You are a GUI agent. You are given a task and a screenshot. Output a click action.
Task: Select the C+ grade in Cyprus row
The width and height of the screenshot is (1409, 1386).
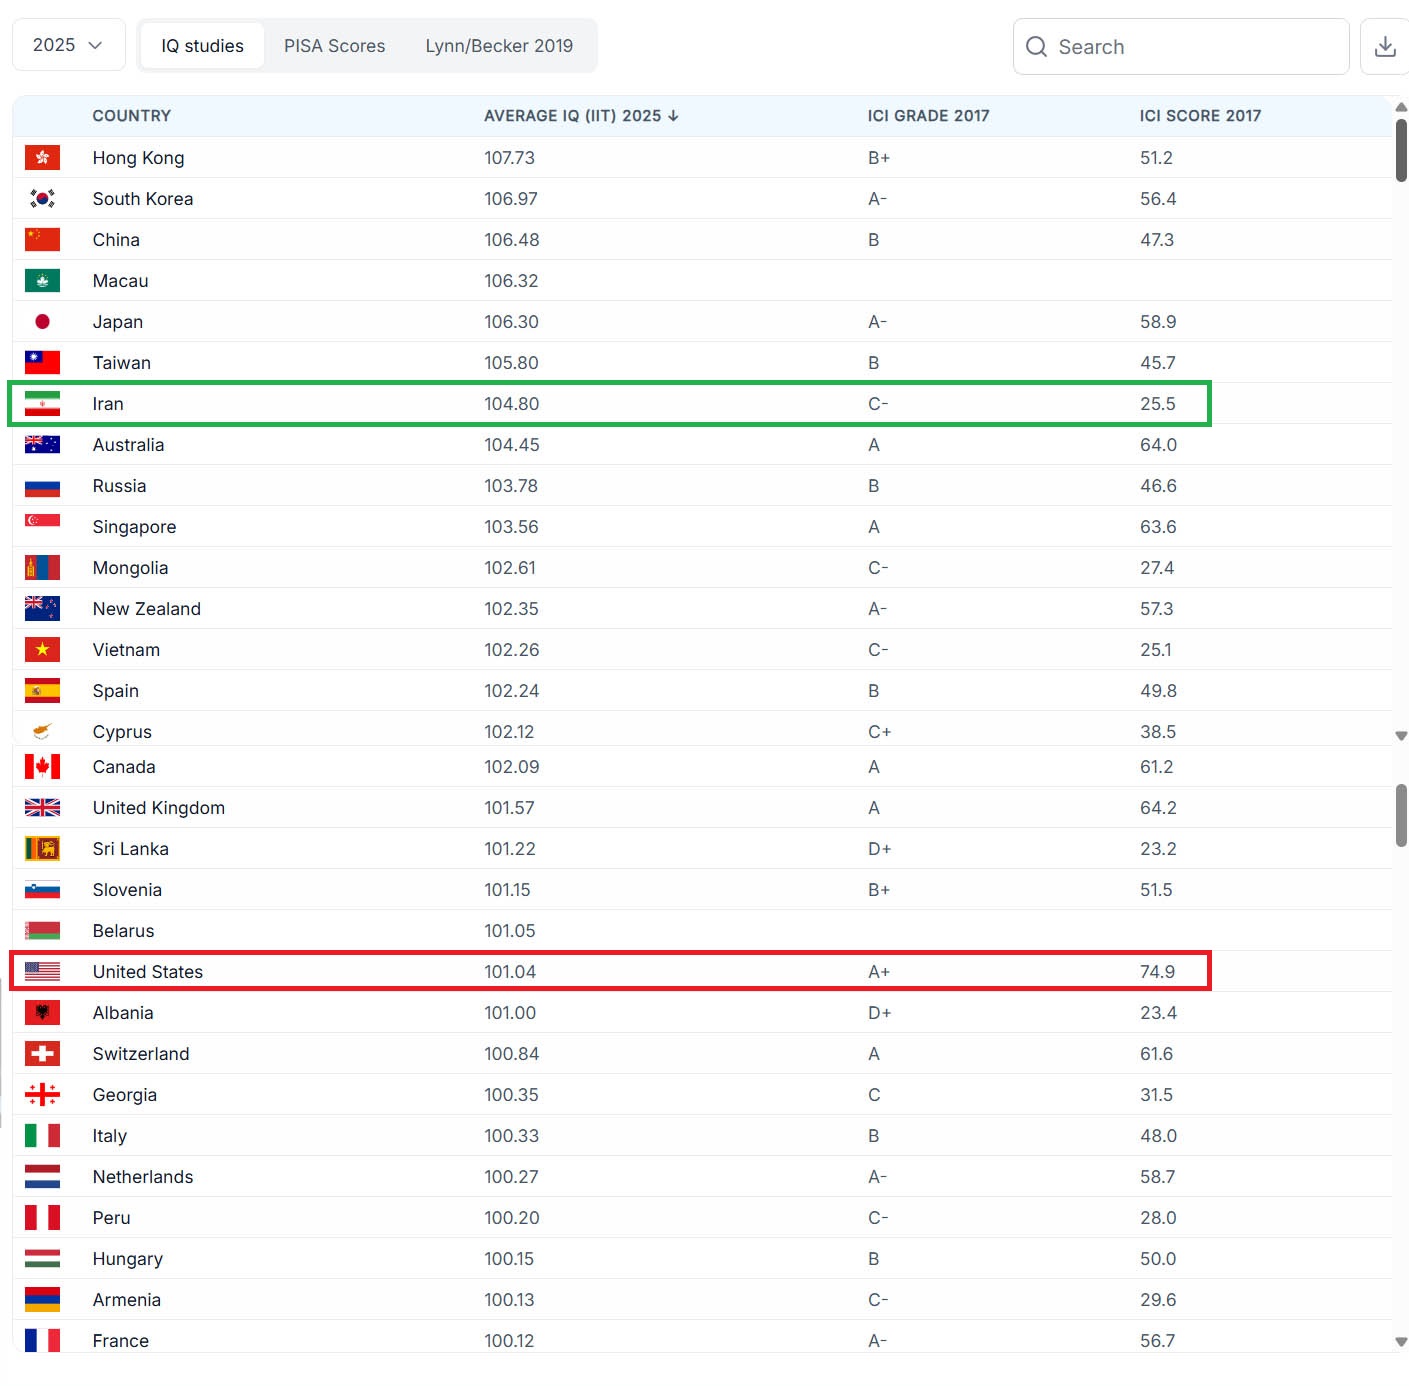click(880, 732)
